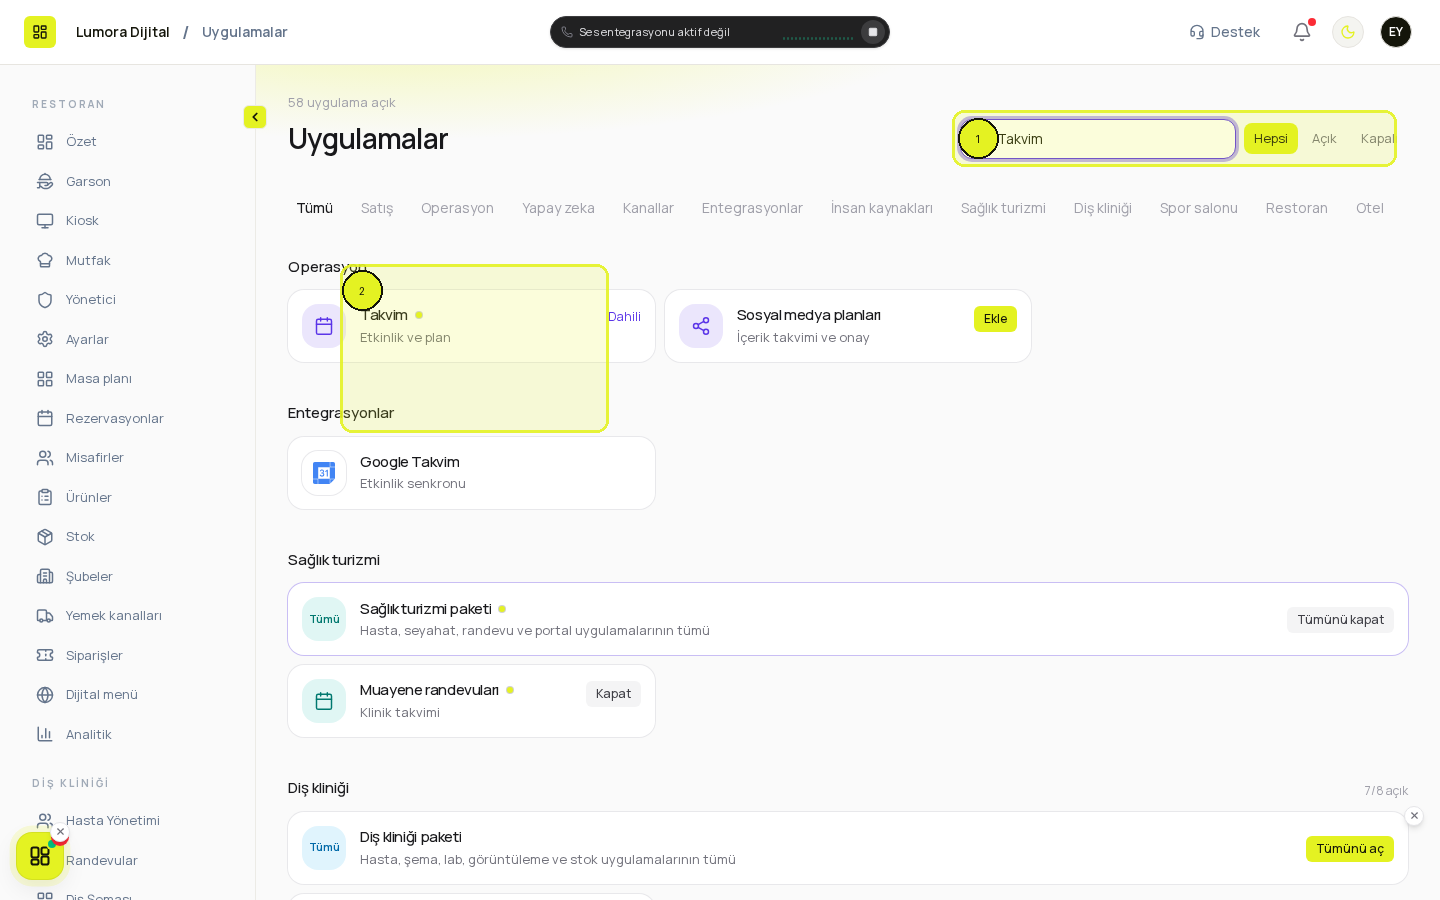Click Ekle for Sosyal medya planları
This screenshot has width=1440, height=900.
(x=995, y=319)
